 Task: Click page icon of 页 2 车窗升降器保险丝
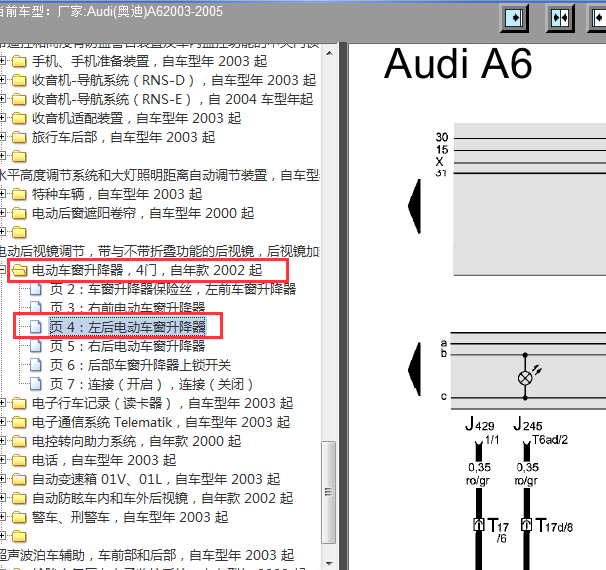(x=36, y=289)
